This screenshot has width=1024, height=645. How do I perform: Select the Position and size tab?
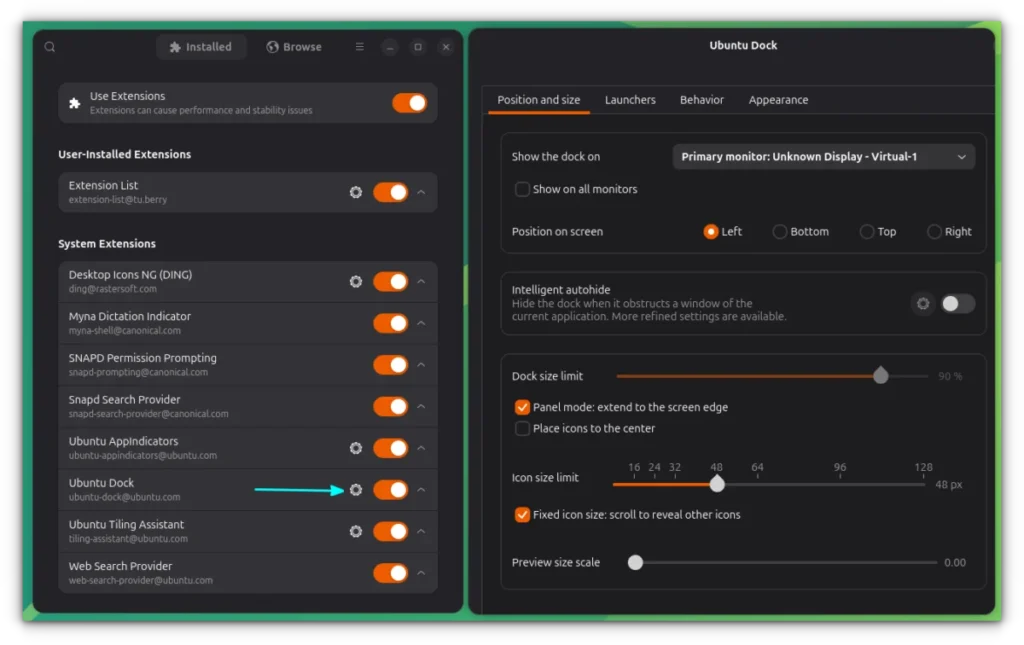pyautogui.click(x=539, y=100)
